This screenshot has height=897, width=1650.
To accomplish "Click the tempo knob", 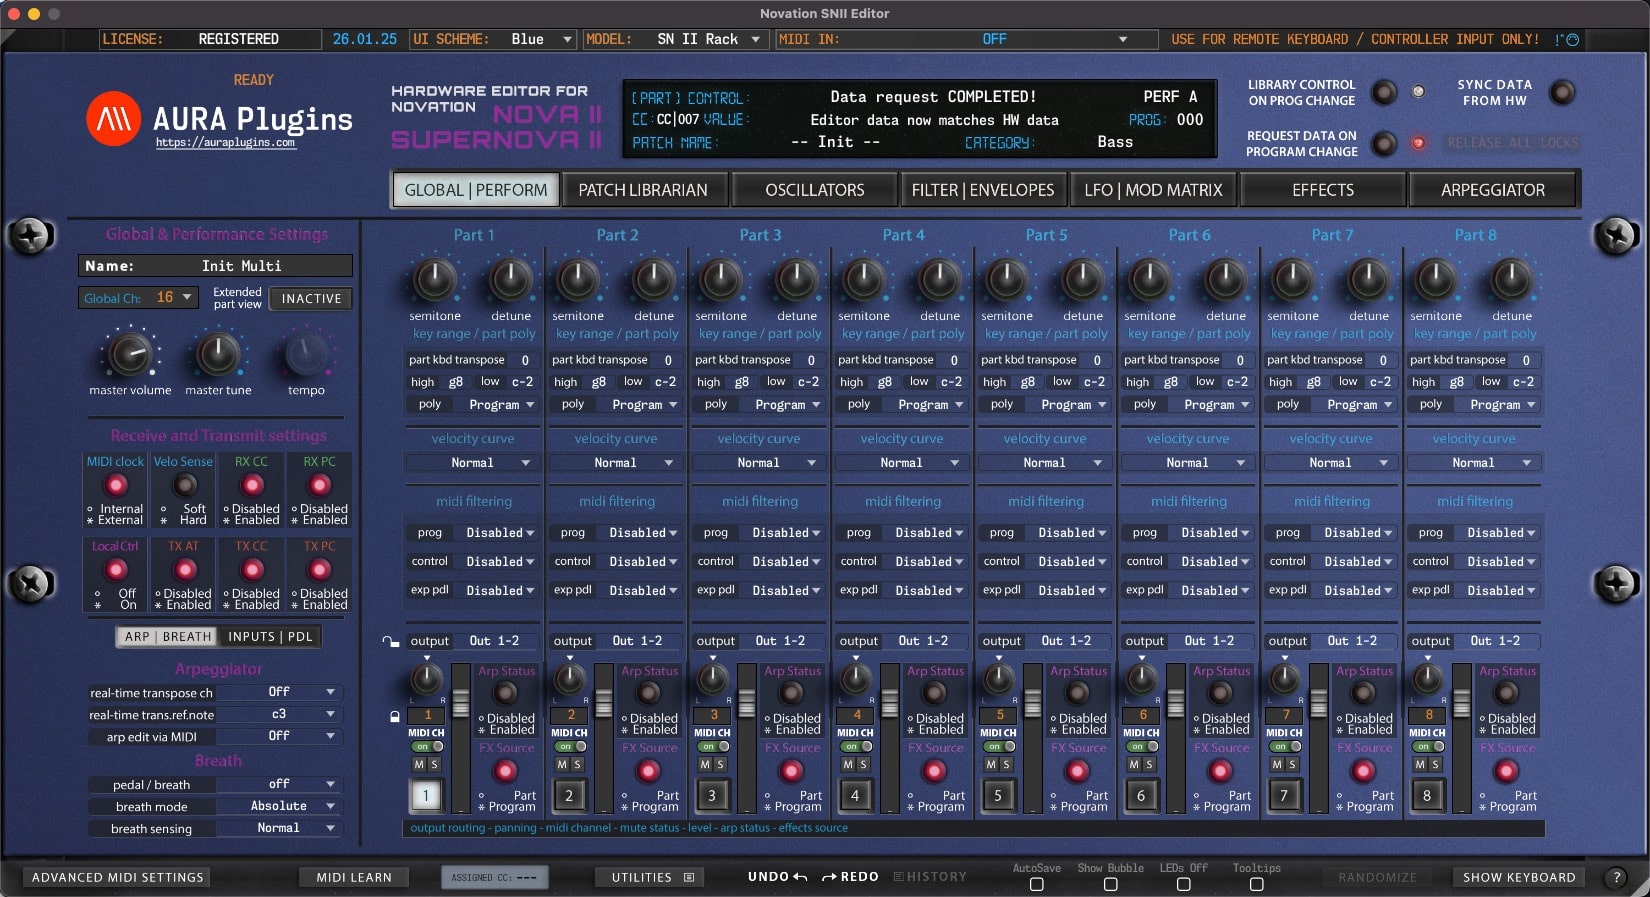I will click(x=306, y=356).
